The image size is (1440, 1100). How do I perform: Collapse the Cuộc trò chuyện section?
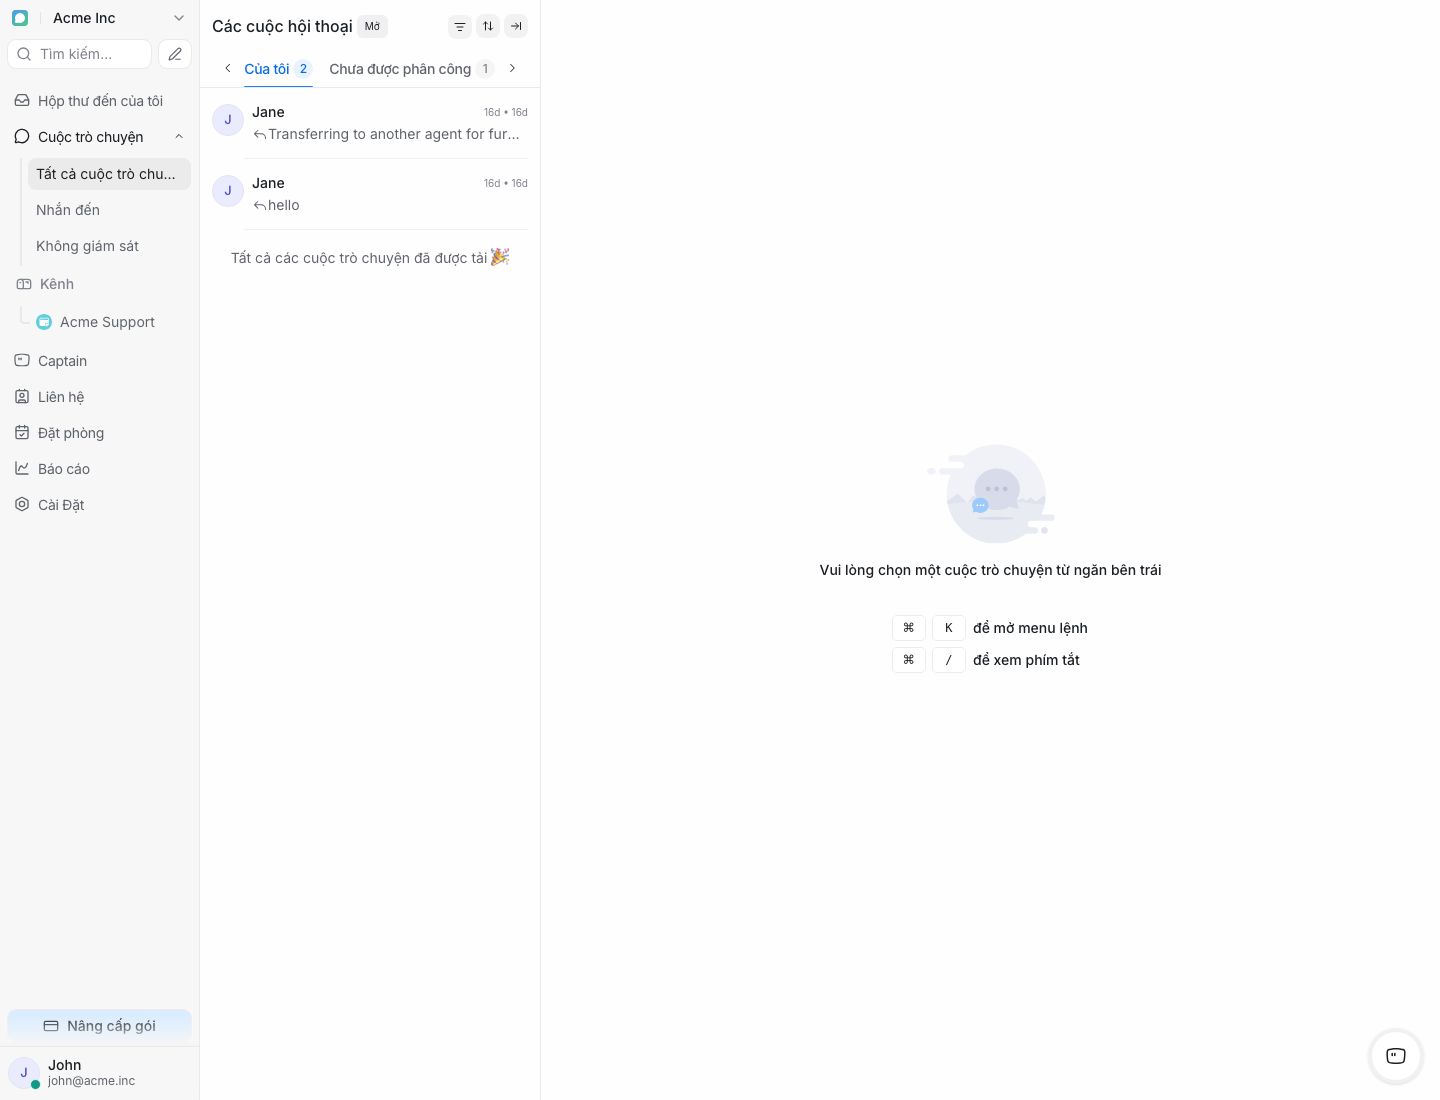pos(179,137)
